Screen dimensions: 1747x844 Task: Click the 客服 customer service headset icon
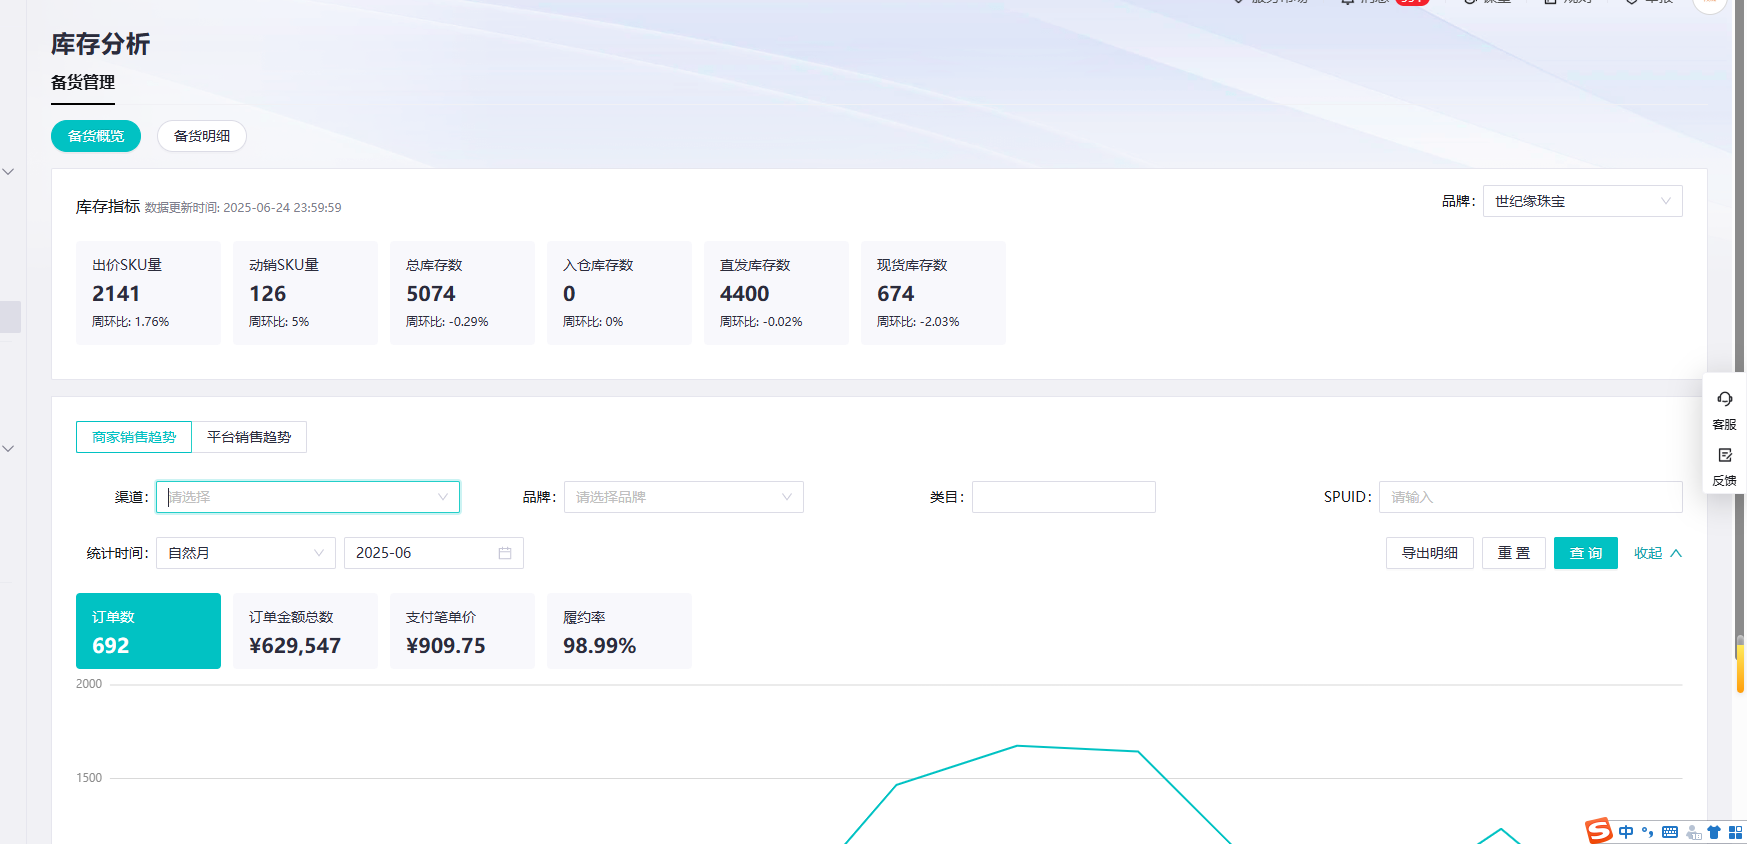[1724, 400]
